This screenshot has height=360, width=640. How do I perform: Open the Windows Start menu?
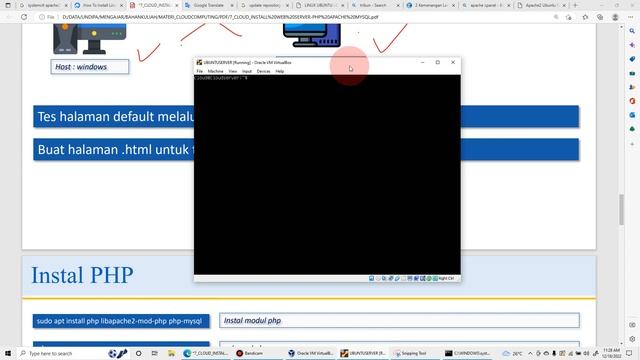pos(8,353)
